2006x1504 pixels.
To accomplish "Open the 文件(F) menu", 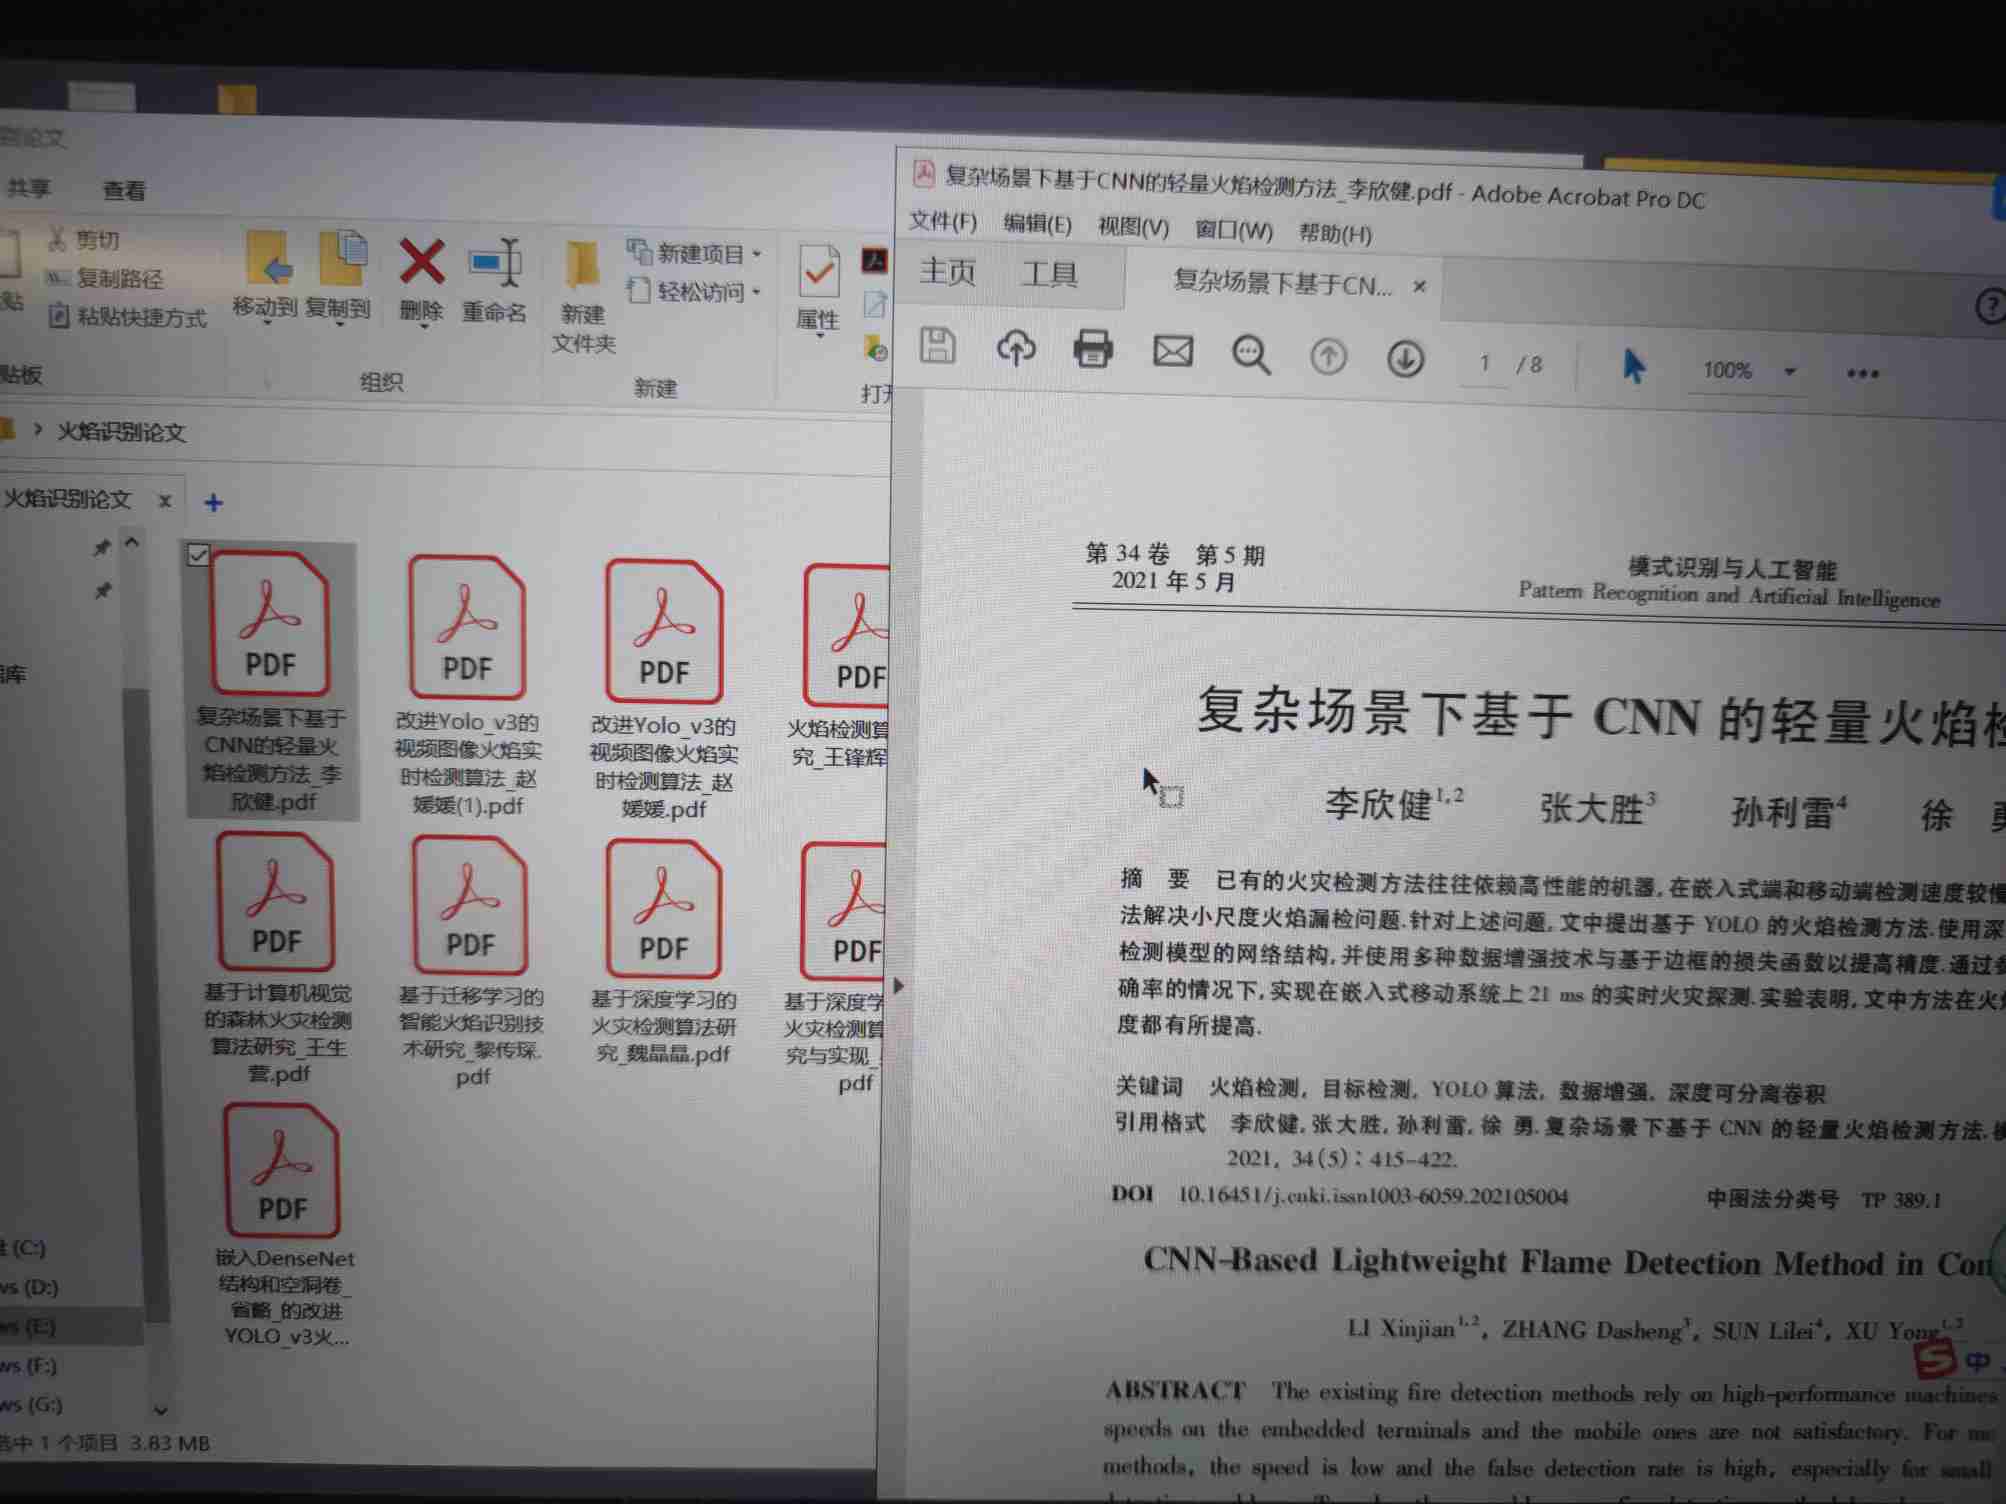I will click(942, 221).
